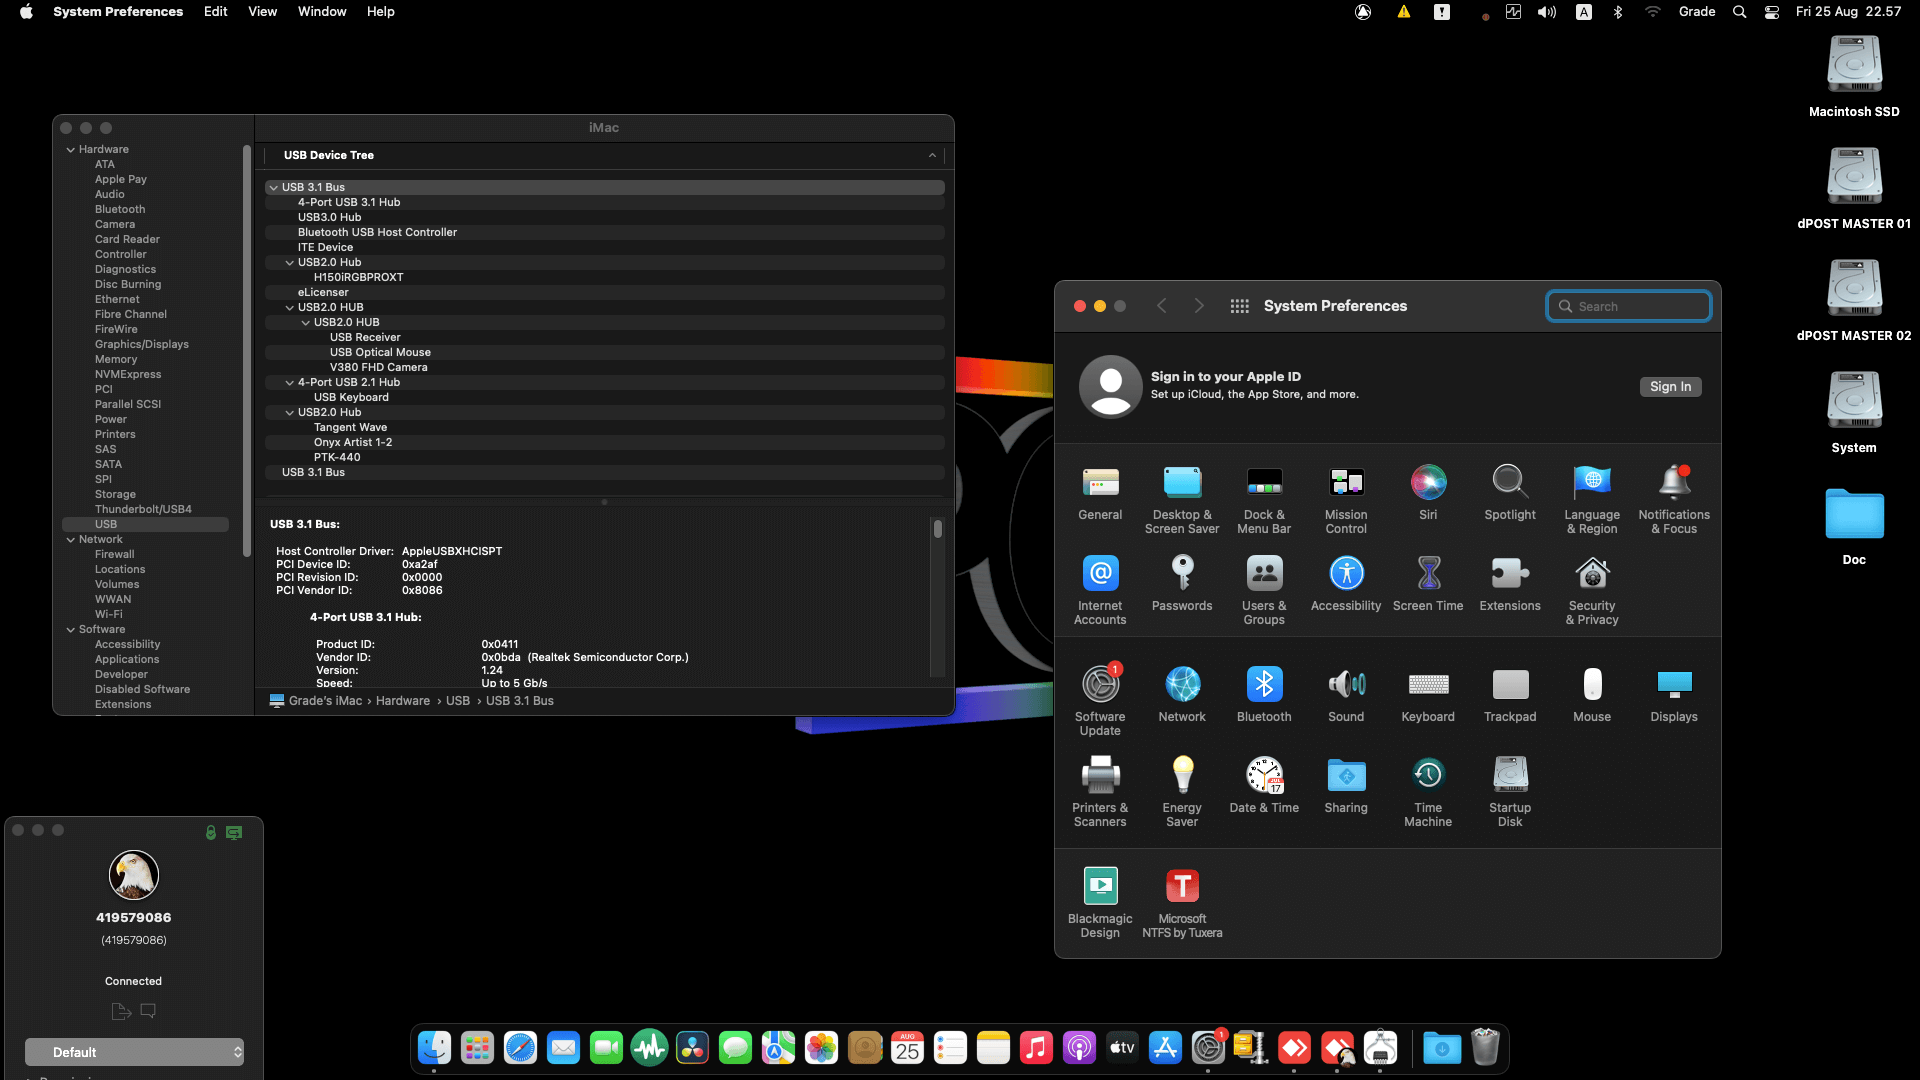Image resolution: width=1920 pixels, height=1080 pixels.
Task: Open Time Machine preferences
Action: click(1428, 792)
